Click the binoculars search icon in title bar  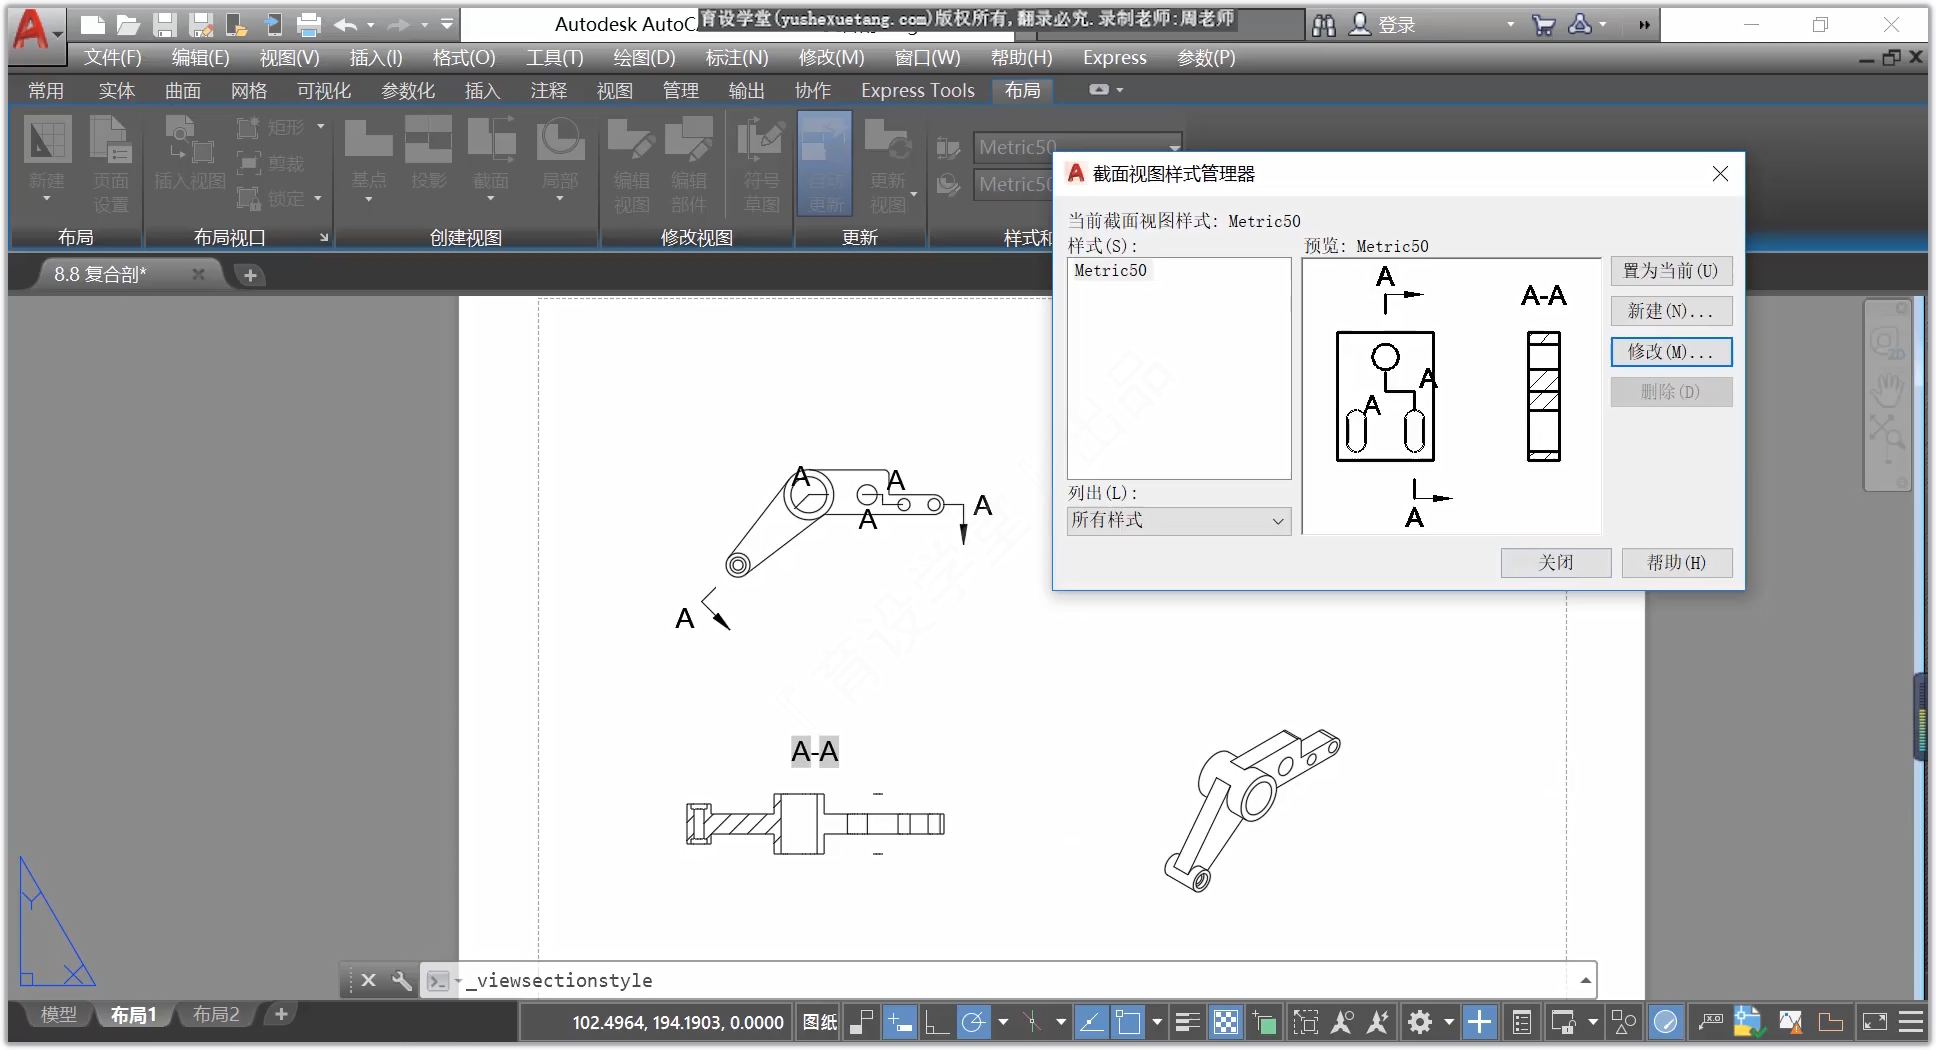[x=1323, y=25]
